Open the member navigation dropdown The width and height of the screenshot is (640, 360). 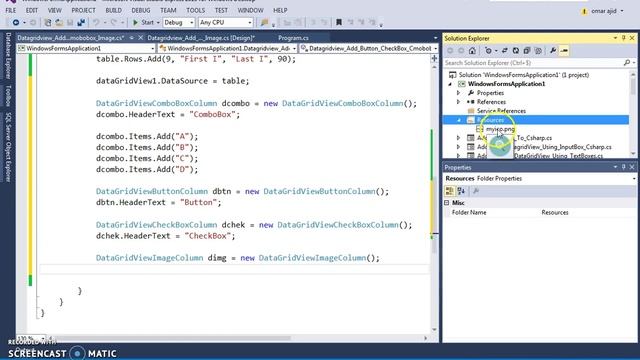point(369,48)
